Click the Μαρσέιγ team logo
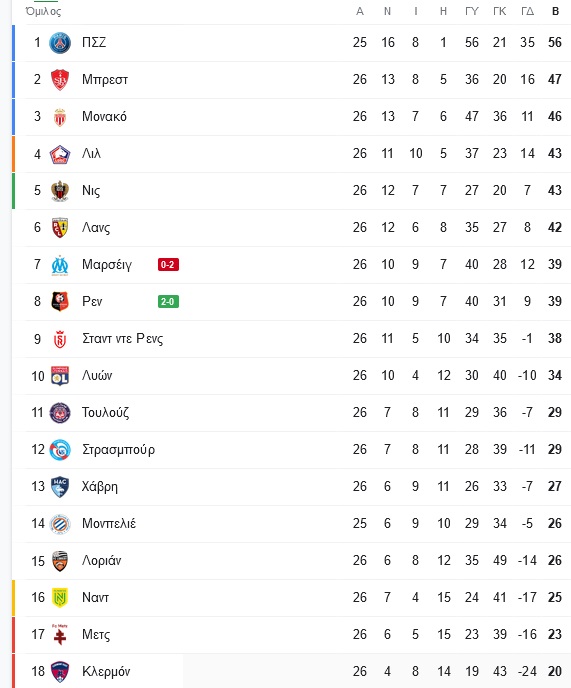Screen dimensions: 571x688 point(60,265)
